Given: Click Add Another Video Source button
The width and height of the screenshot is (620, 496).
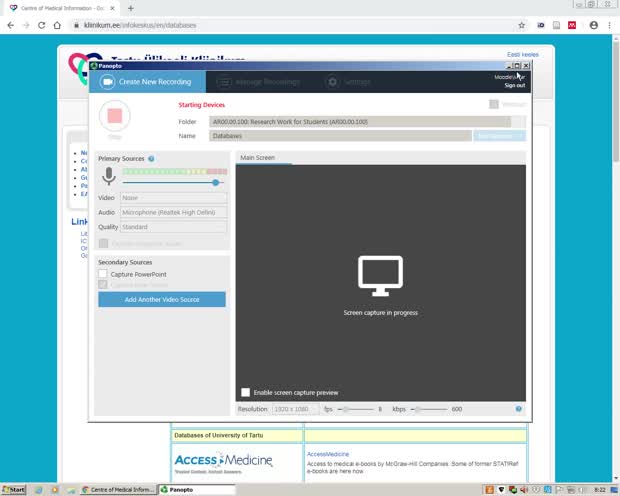Looking at the screenshot, I should [161, 300].
